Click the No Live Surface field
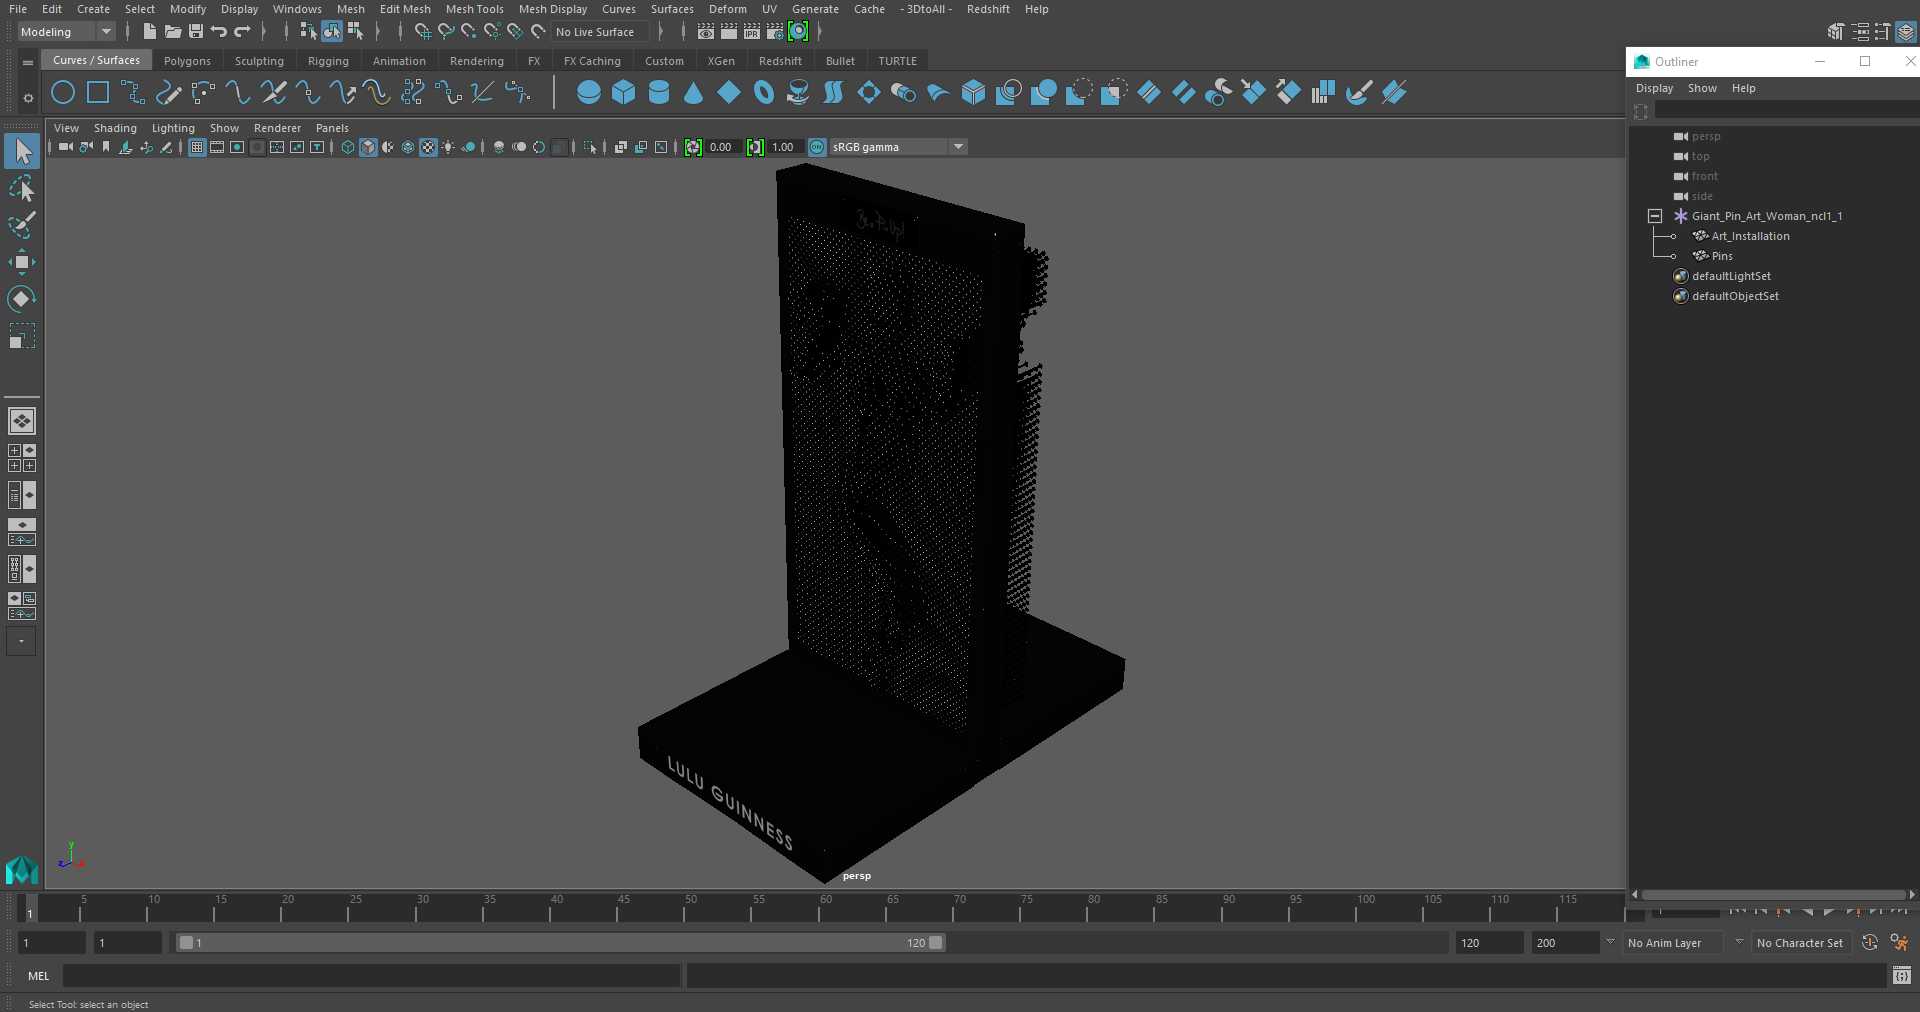1920x1012 pixels. pos(600,32)
